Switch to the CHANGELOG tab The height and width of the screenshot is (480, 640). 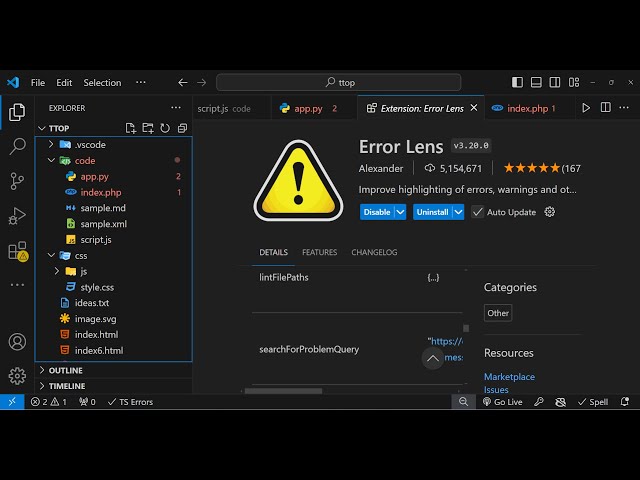click(x=374, y=253)
